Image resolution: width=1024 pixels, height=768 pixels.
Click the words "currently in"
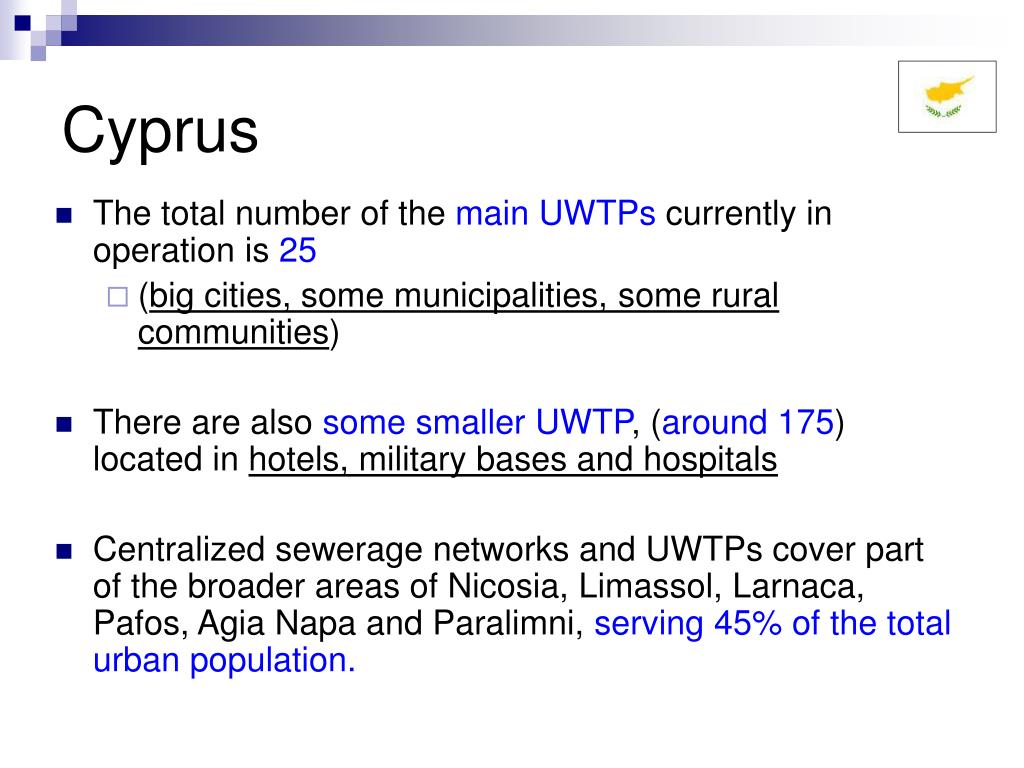tap(748, 214)
